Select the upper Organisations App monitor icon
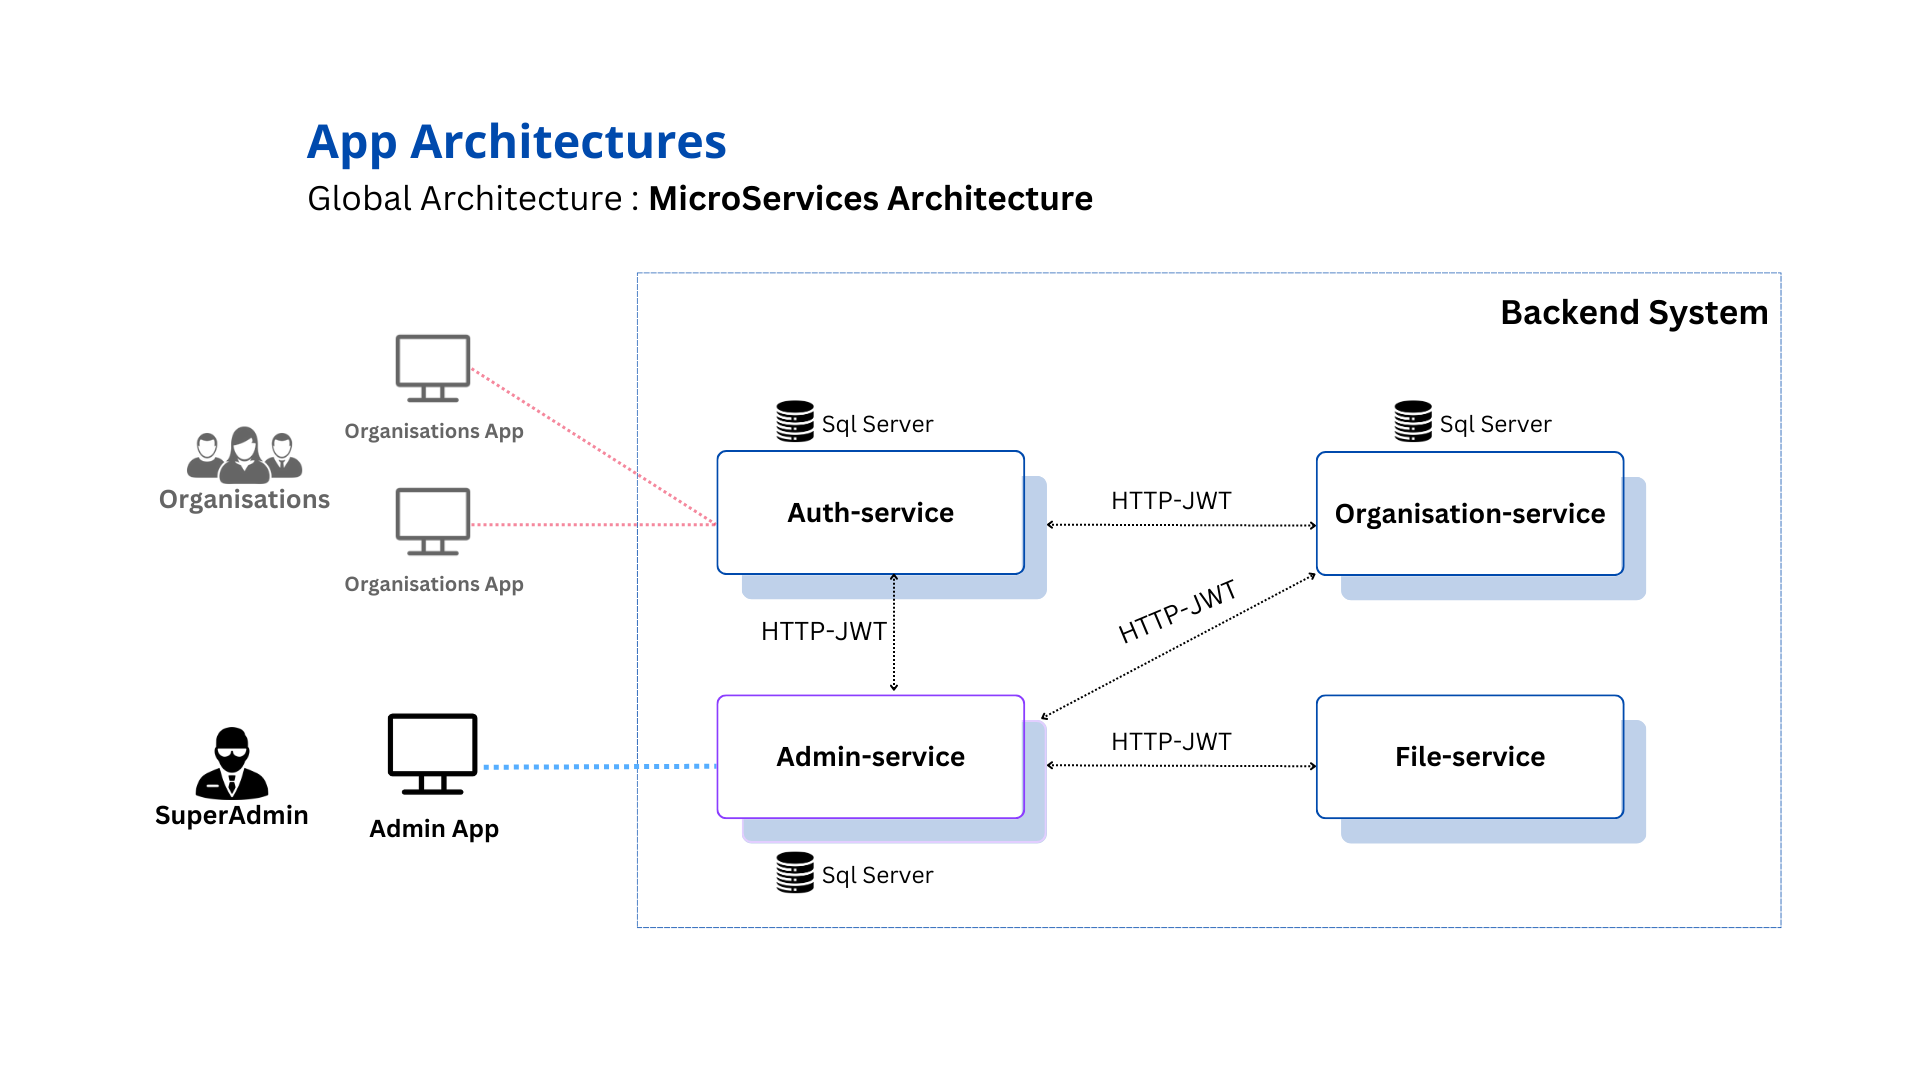 point(433,368)
